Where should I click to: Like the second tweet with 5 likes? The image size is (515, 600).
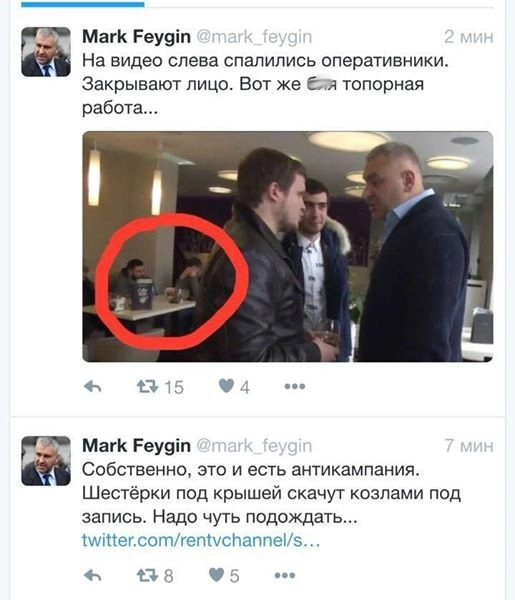[217, 575]
